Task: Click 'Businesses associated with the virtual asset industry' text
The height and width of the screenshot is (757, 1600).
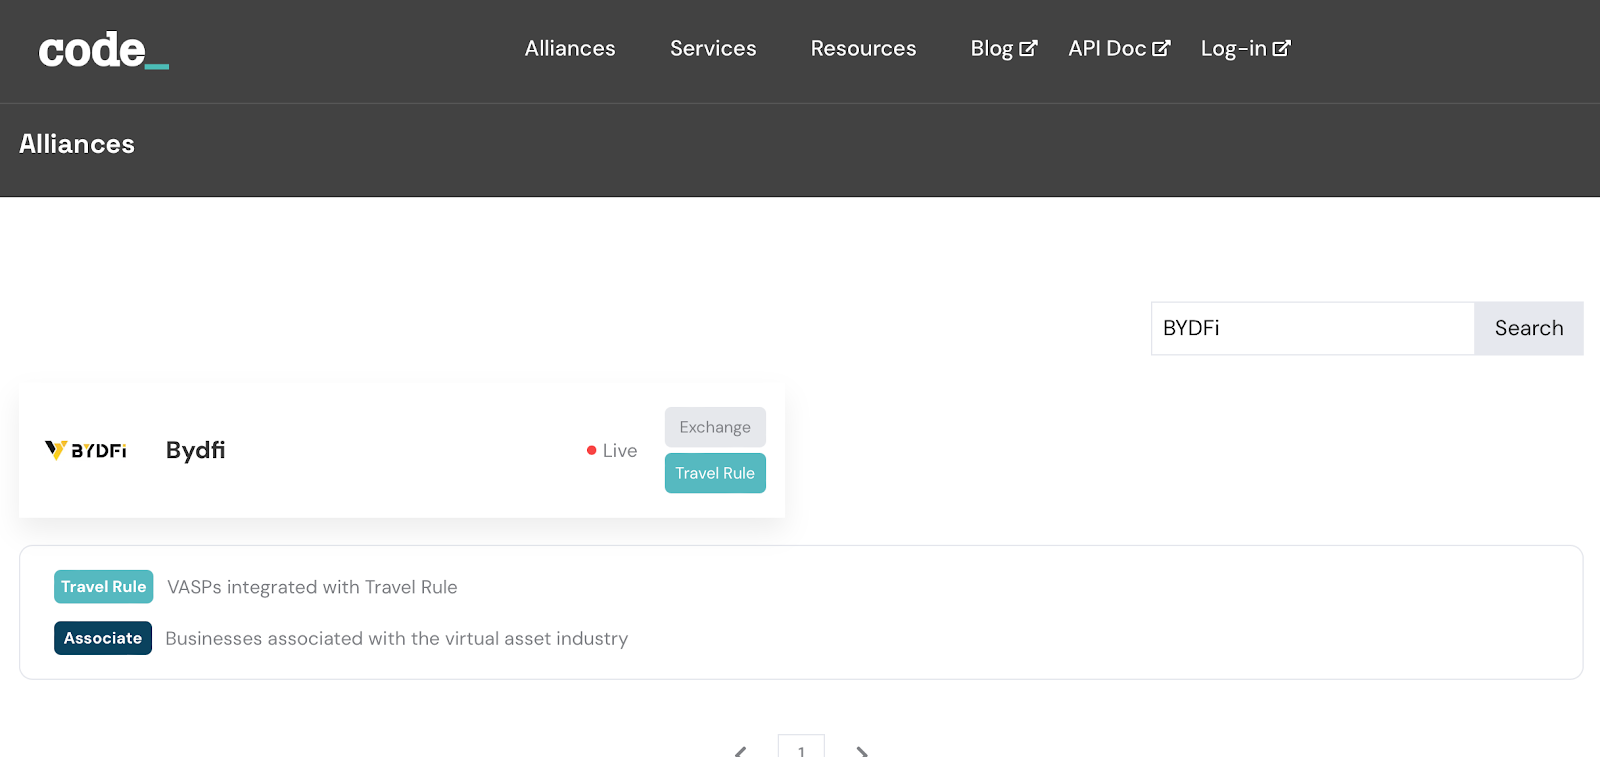Action: (x=397, y=638)
